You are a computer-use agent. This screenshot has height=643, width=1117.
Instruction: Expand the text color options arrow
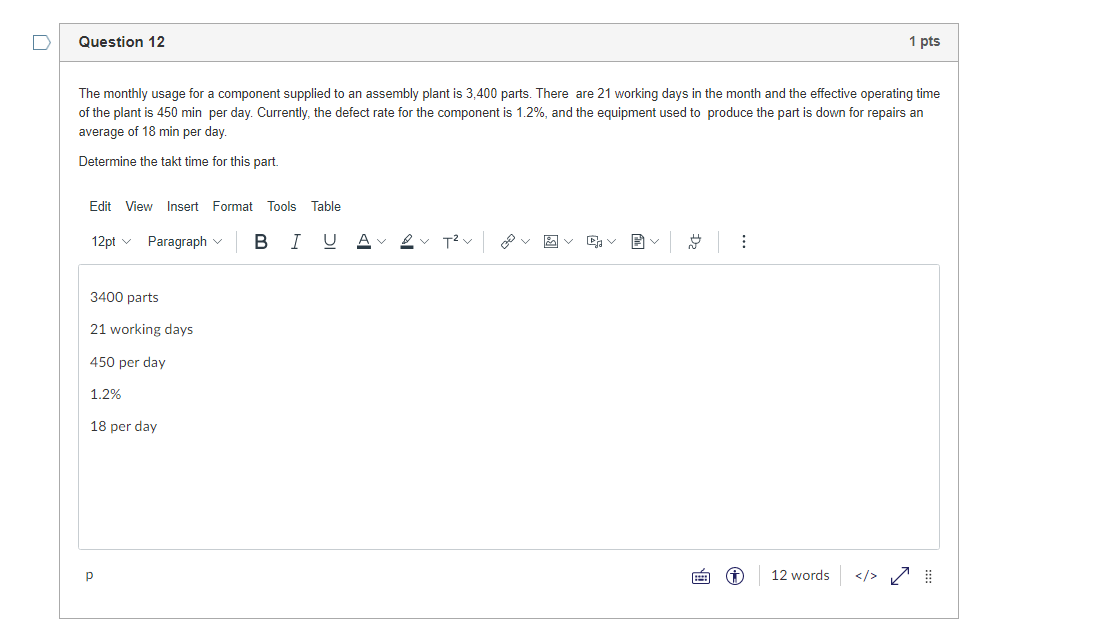tap(382, 241)
